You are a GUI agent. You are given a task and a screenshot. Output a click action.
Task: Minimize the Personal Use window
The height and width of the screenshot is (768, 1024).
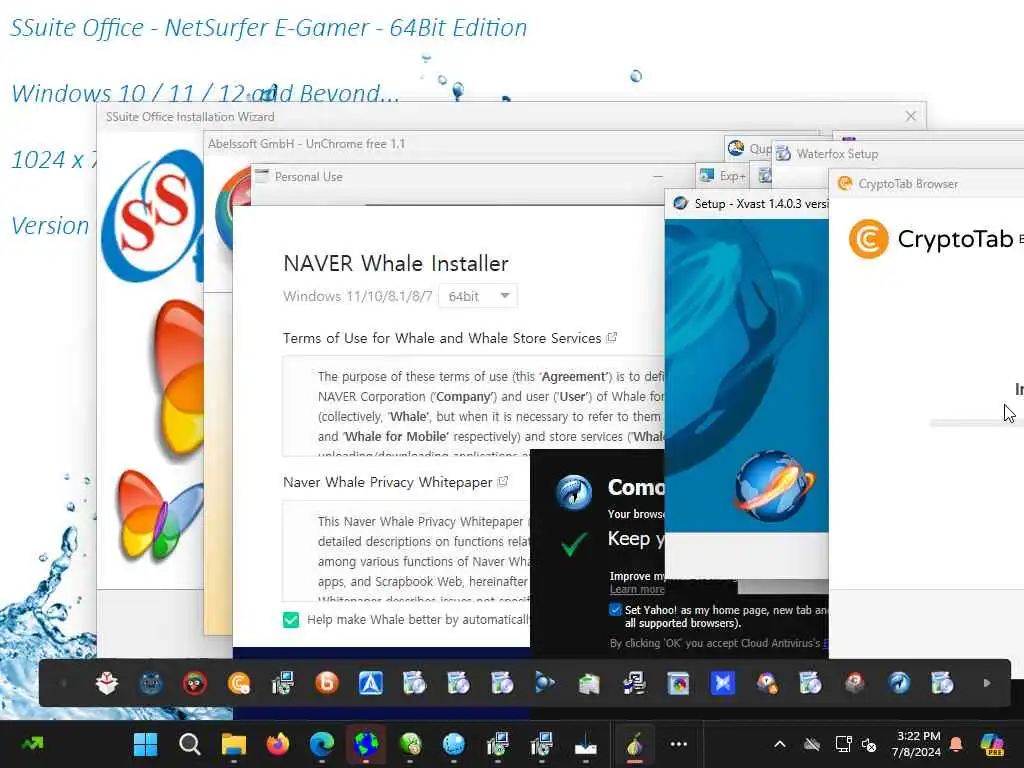click(658, 176)
